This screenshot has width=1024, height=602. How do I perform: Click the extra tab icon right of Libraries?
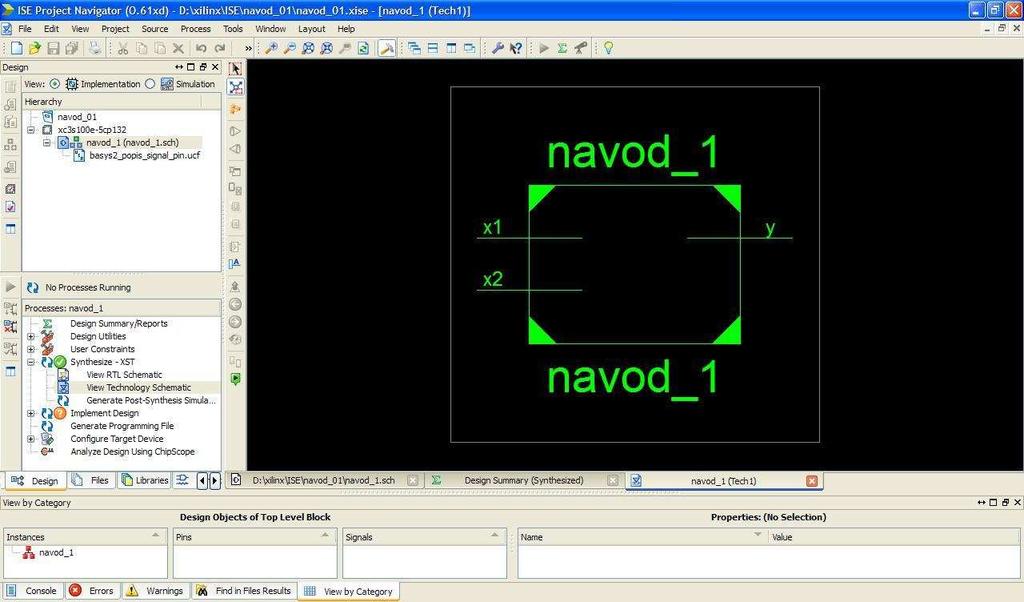183,481
